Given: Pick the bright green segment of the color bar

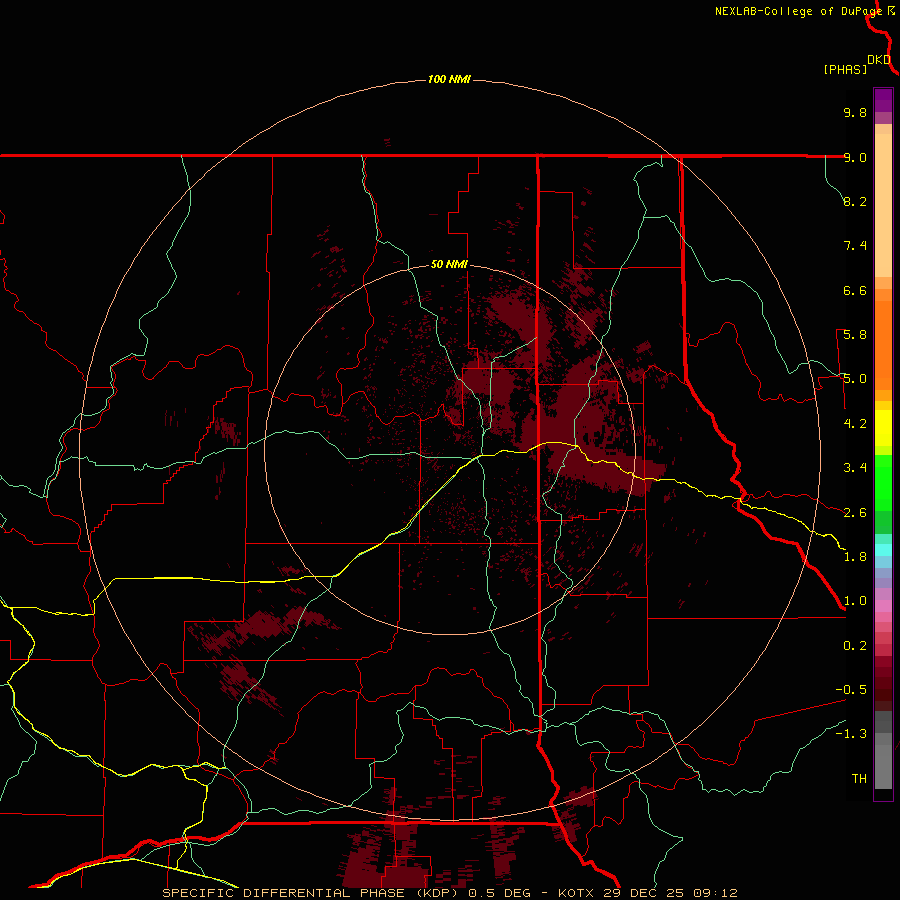Looking at the screenshot, I should pyautogui.click(x=883, y=483).
